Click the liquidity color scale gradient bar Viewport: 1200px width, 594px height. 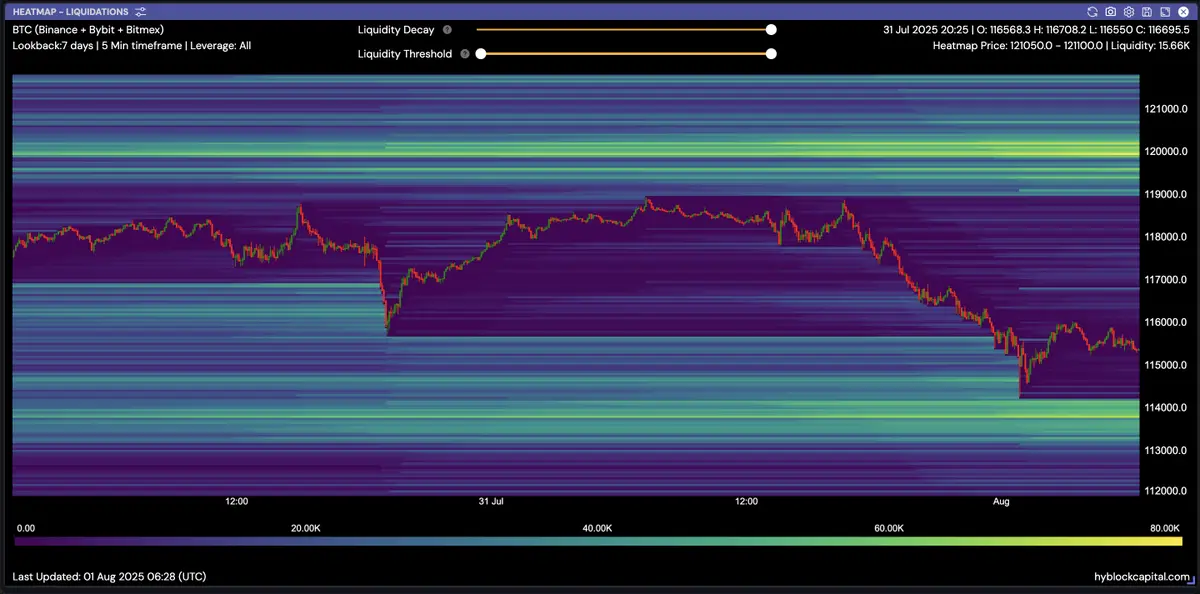coord(599,541)
